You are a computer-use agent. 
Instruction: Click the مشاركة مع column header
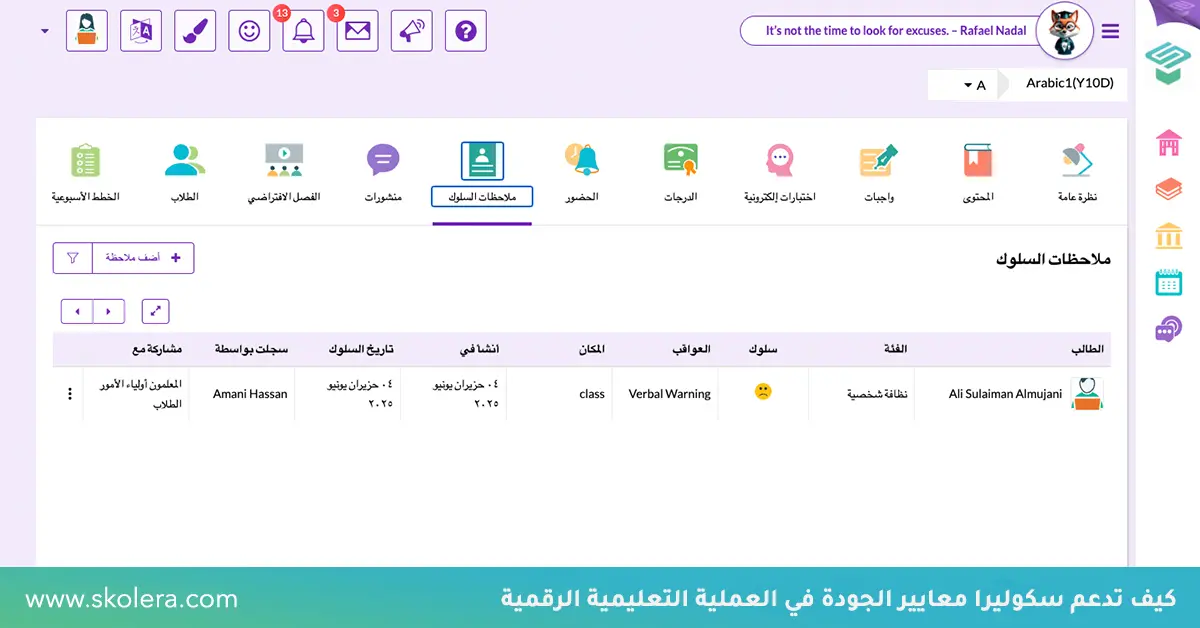click(157, 349)
